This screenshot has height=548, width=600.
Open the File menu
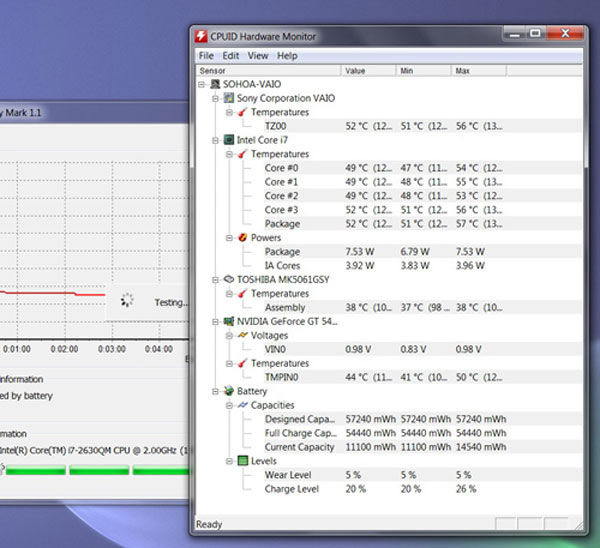point(205,56)
